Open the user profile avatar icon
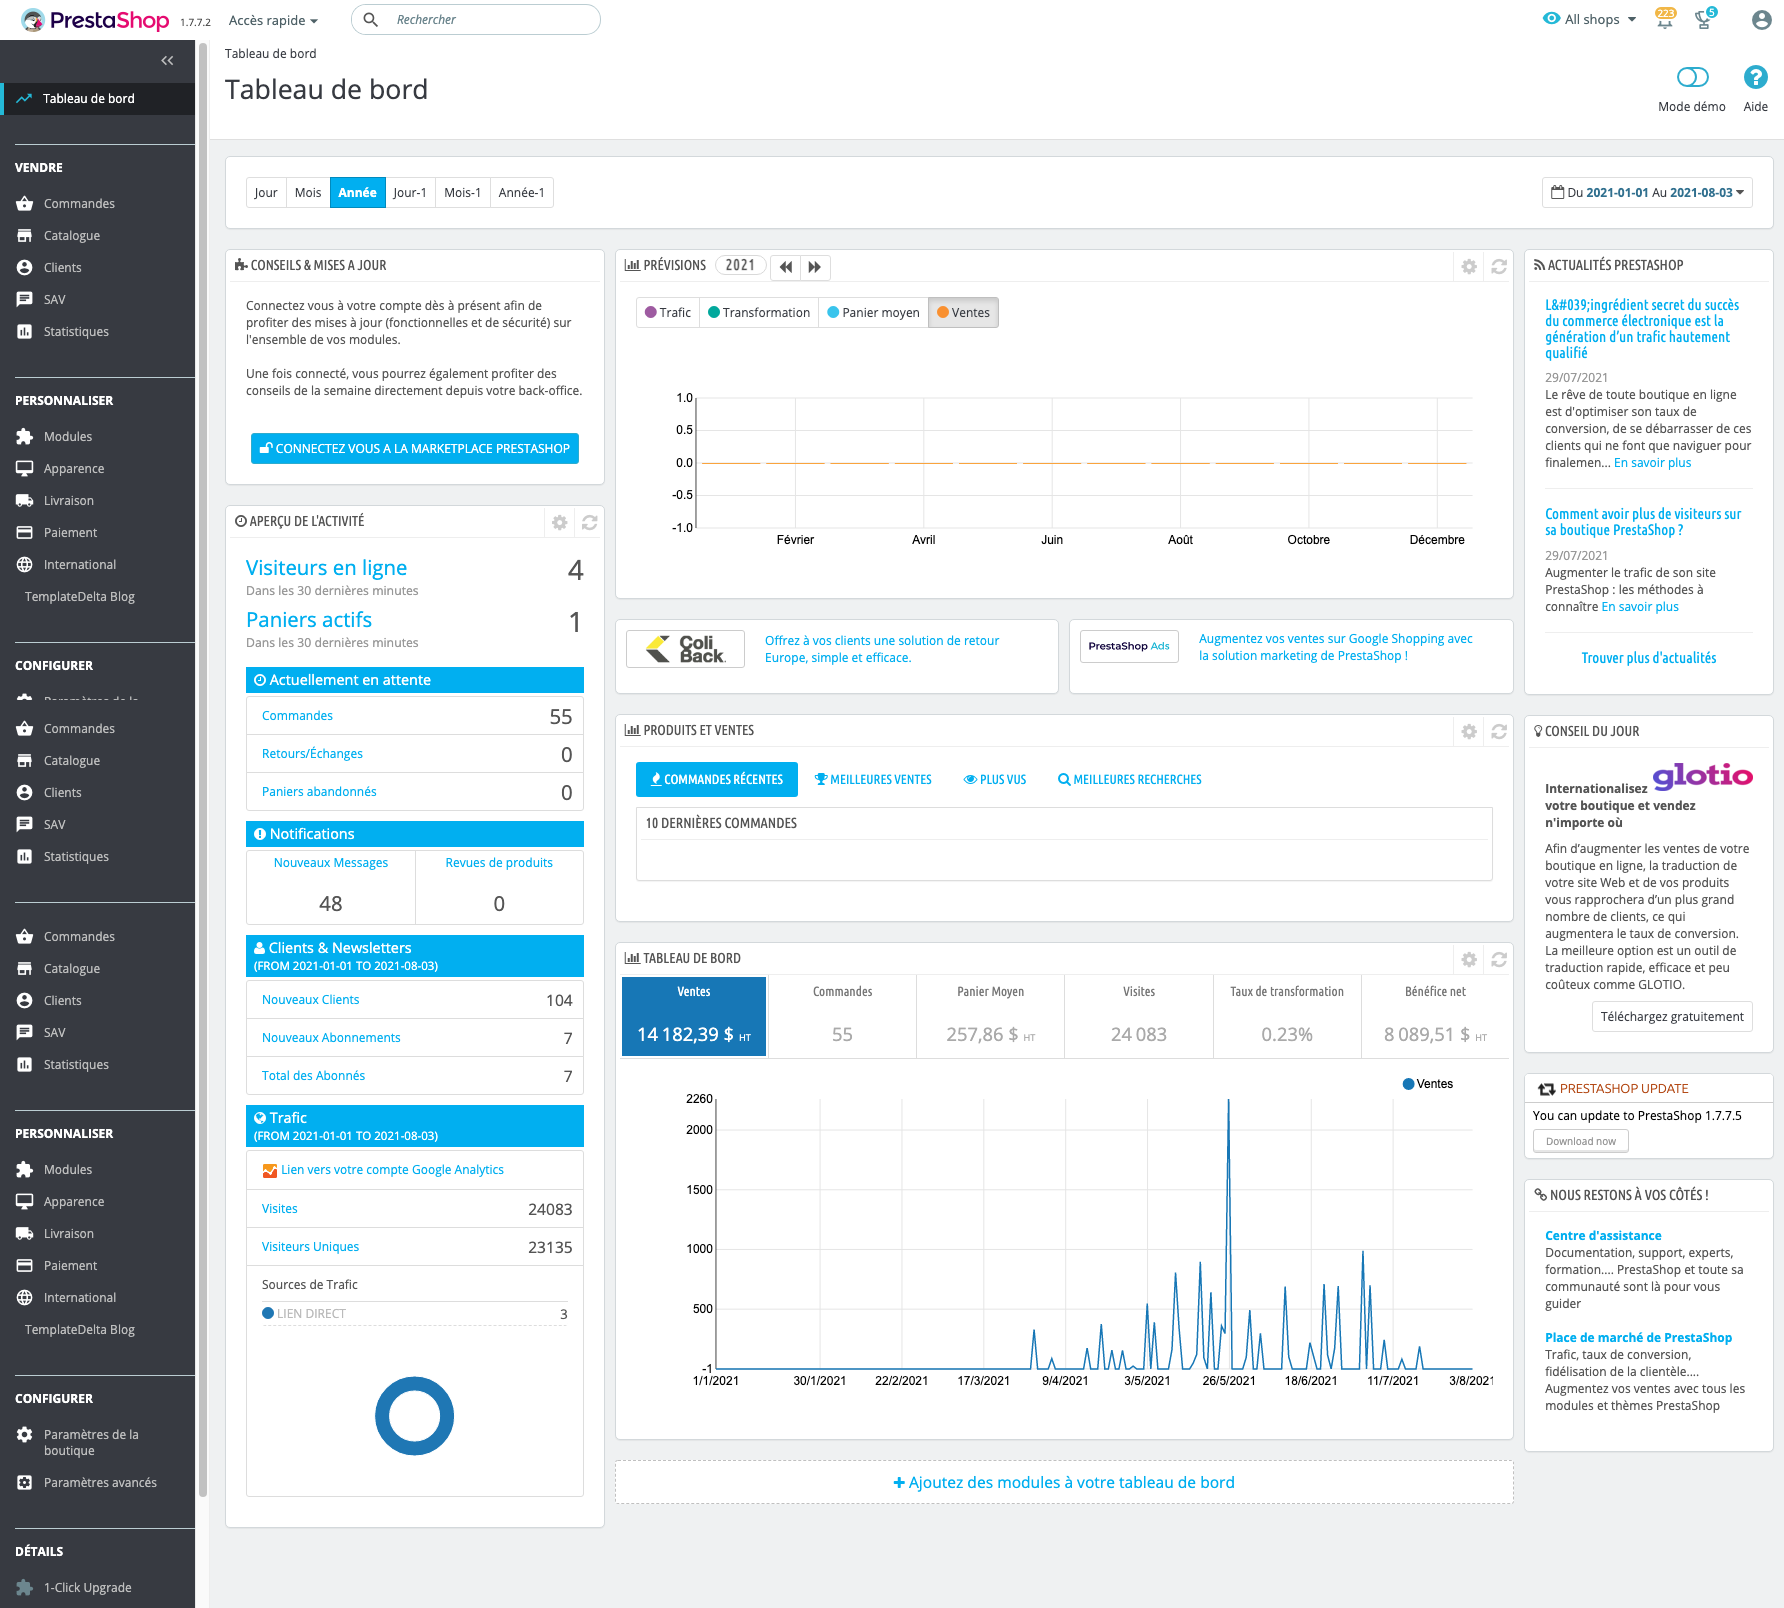 (x=1761, y=20)
